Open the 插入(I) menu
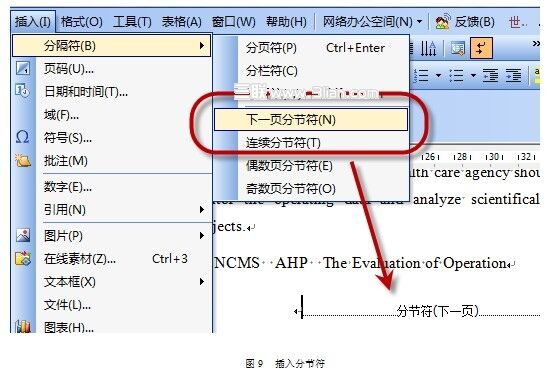This screenshot has height=377, width=549. tap(33, 22)
